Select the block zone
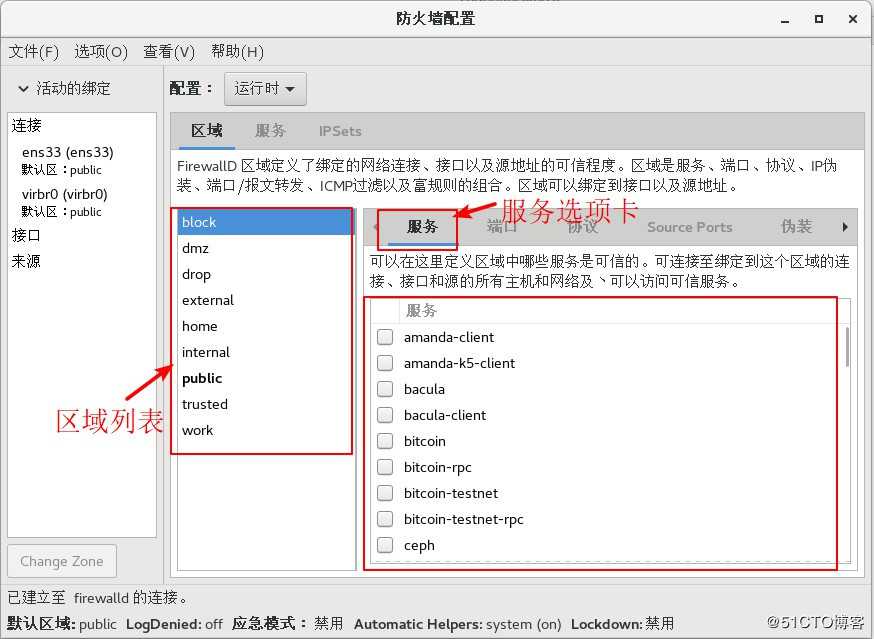Screen dimensions: 874x639 265,222
